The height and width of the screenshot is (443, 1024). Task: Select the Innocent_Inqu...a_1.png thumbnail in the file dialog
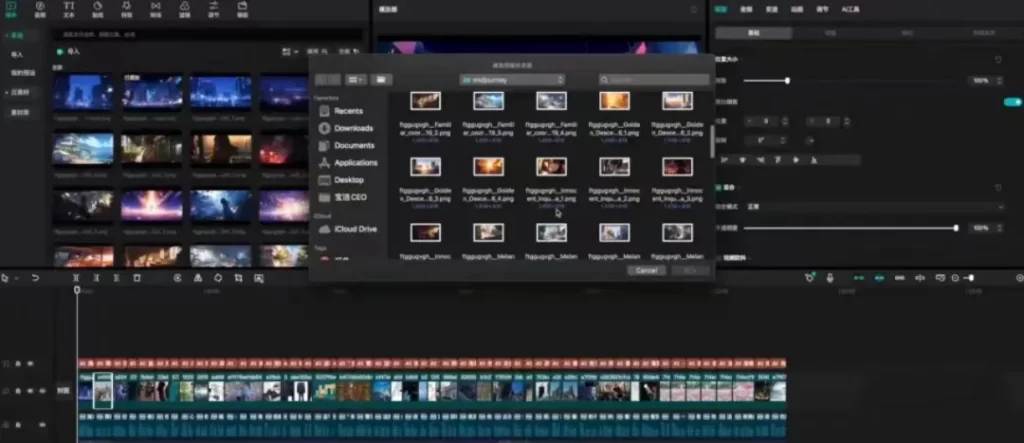pyautogui.click(x=551, y=167)
